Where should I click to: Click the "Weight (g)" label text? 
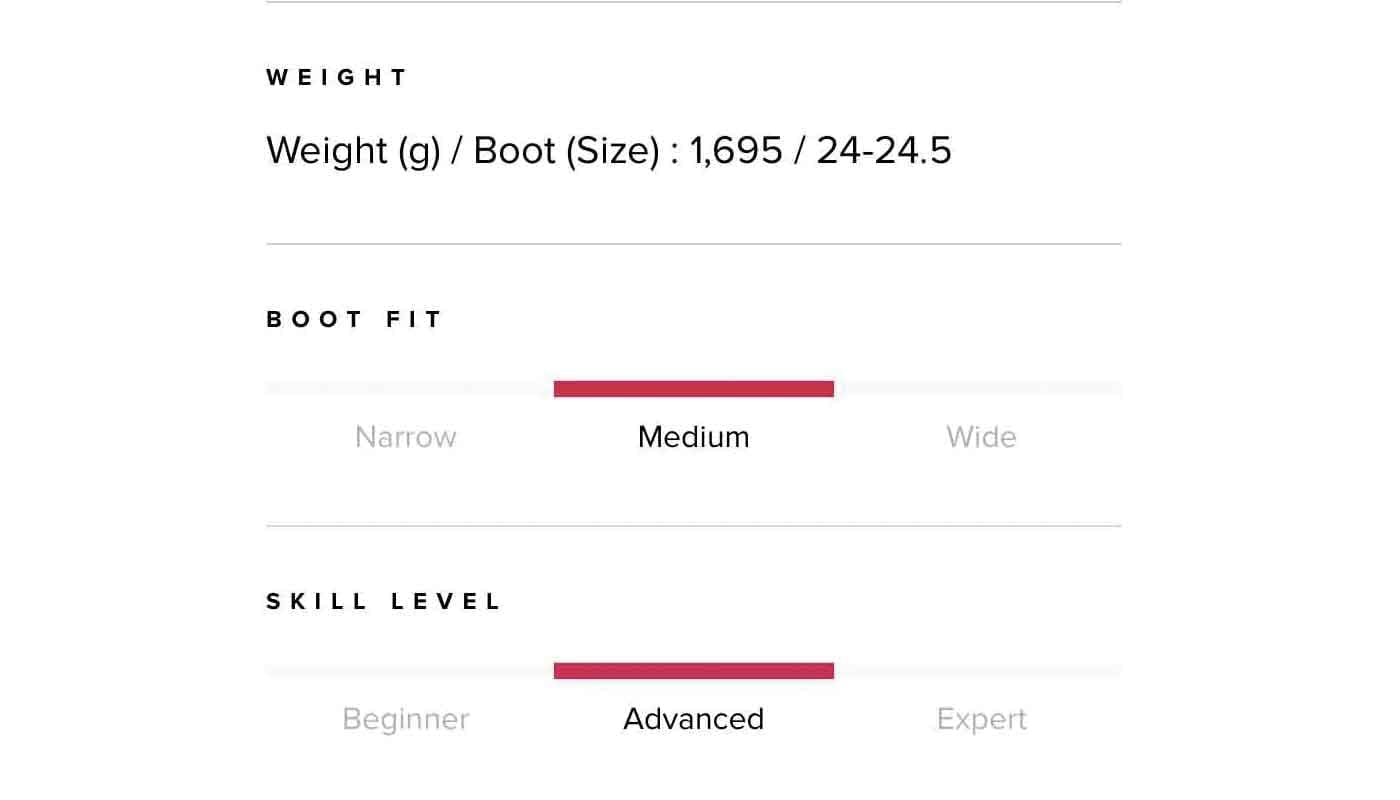353,151
